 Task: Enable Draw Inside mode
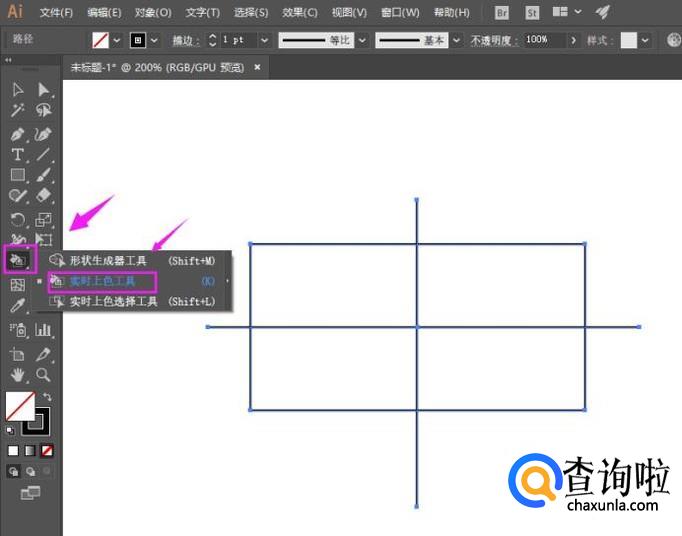click(47, 471)
